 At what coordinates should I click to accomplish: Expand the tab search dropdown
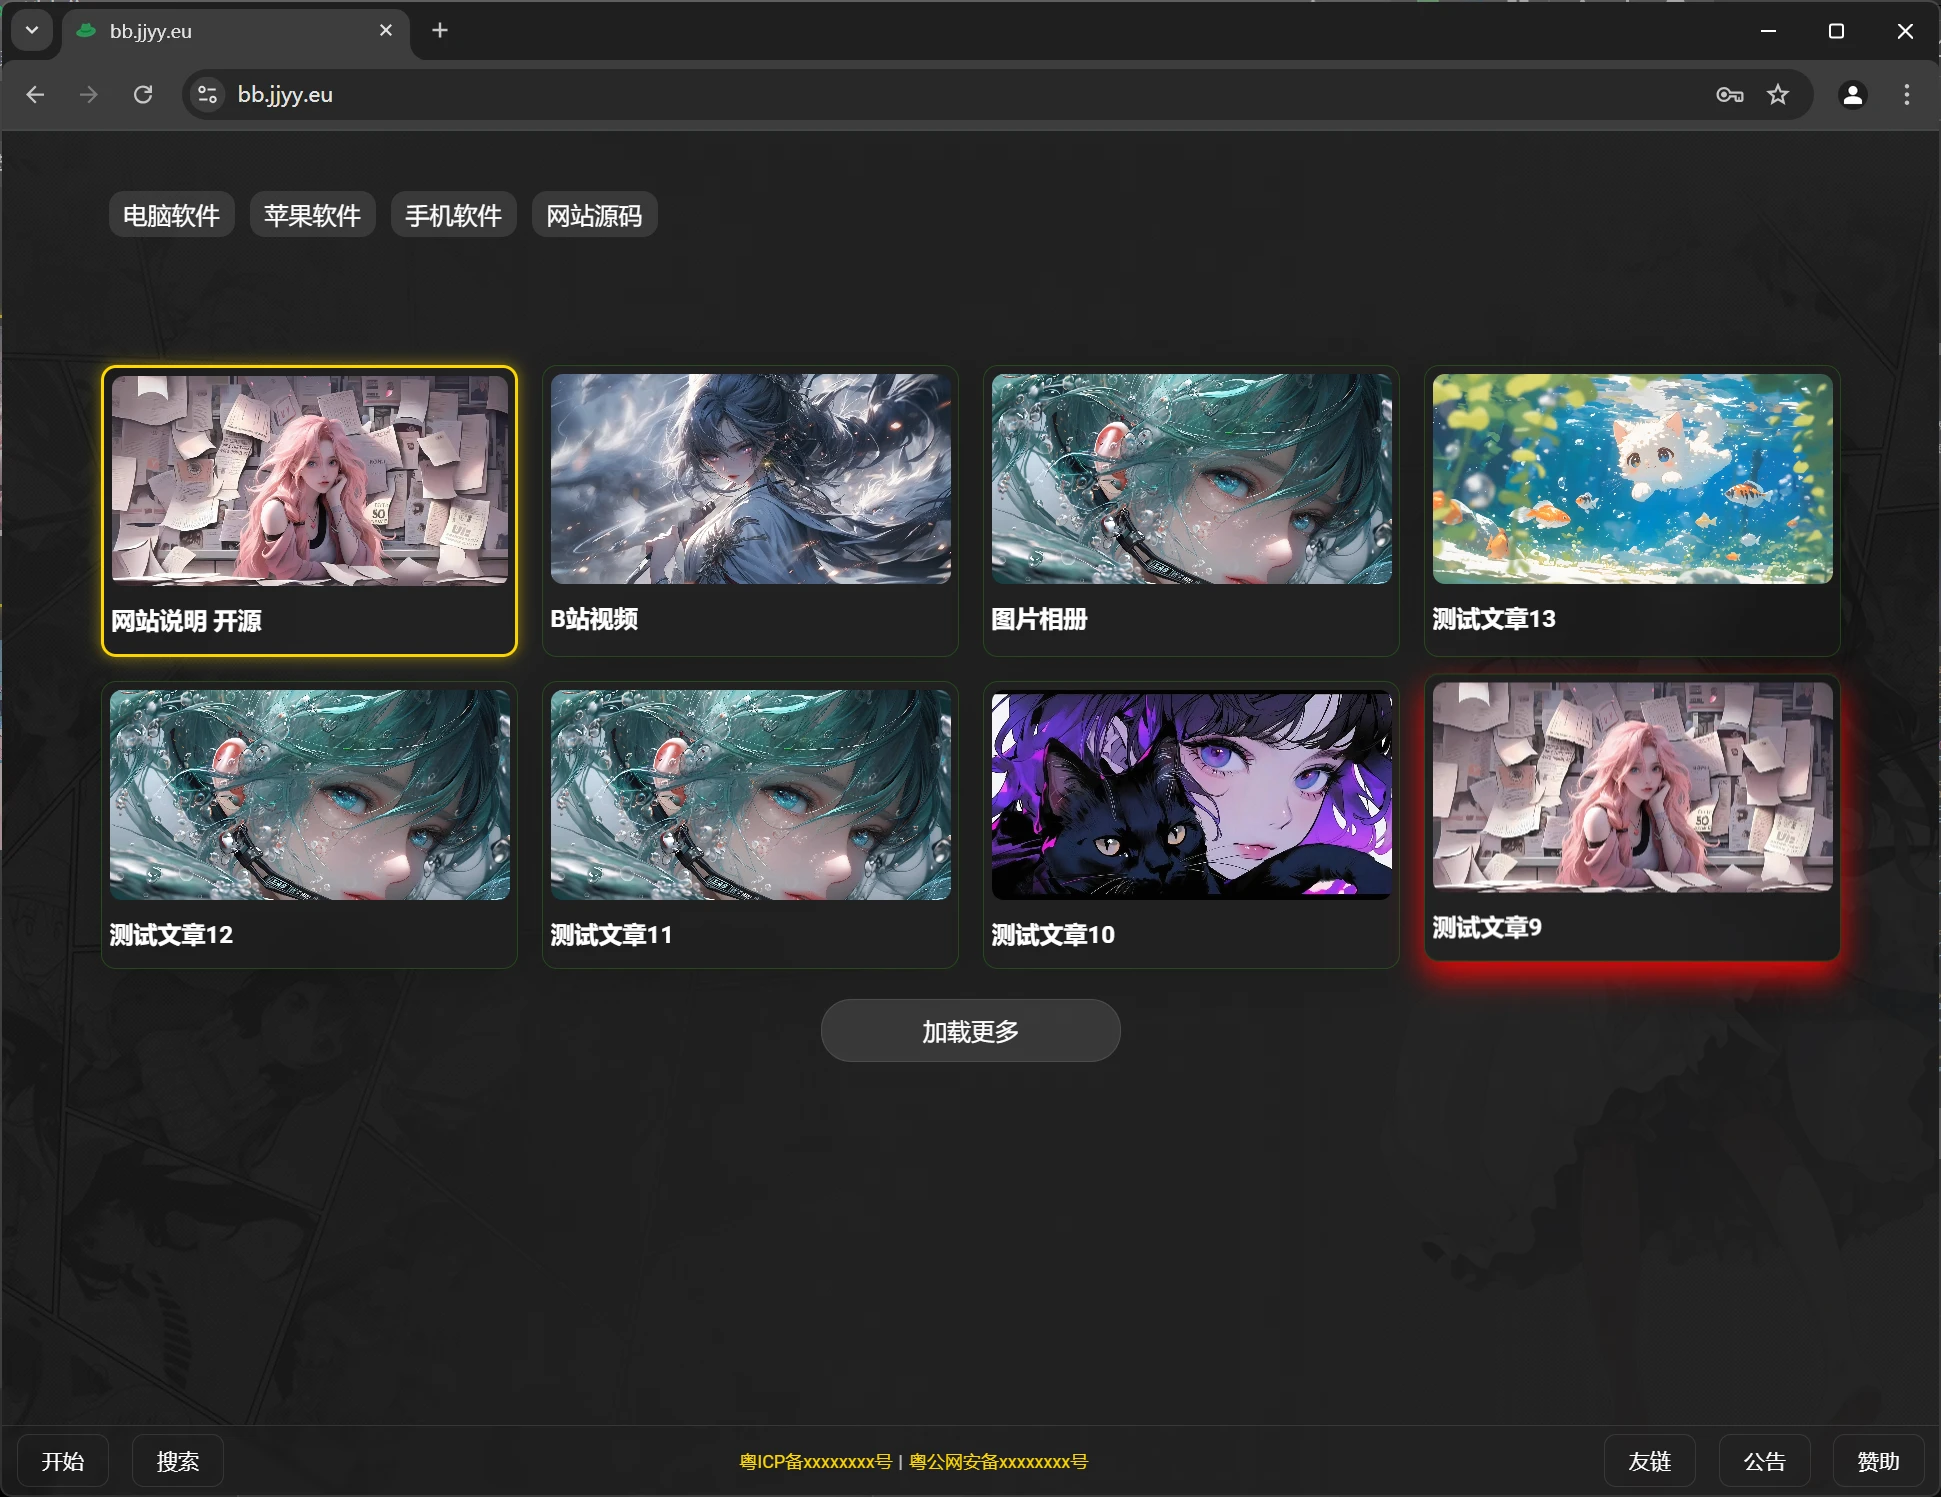[x=32, y=30]
